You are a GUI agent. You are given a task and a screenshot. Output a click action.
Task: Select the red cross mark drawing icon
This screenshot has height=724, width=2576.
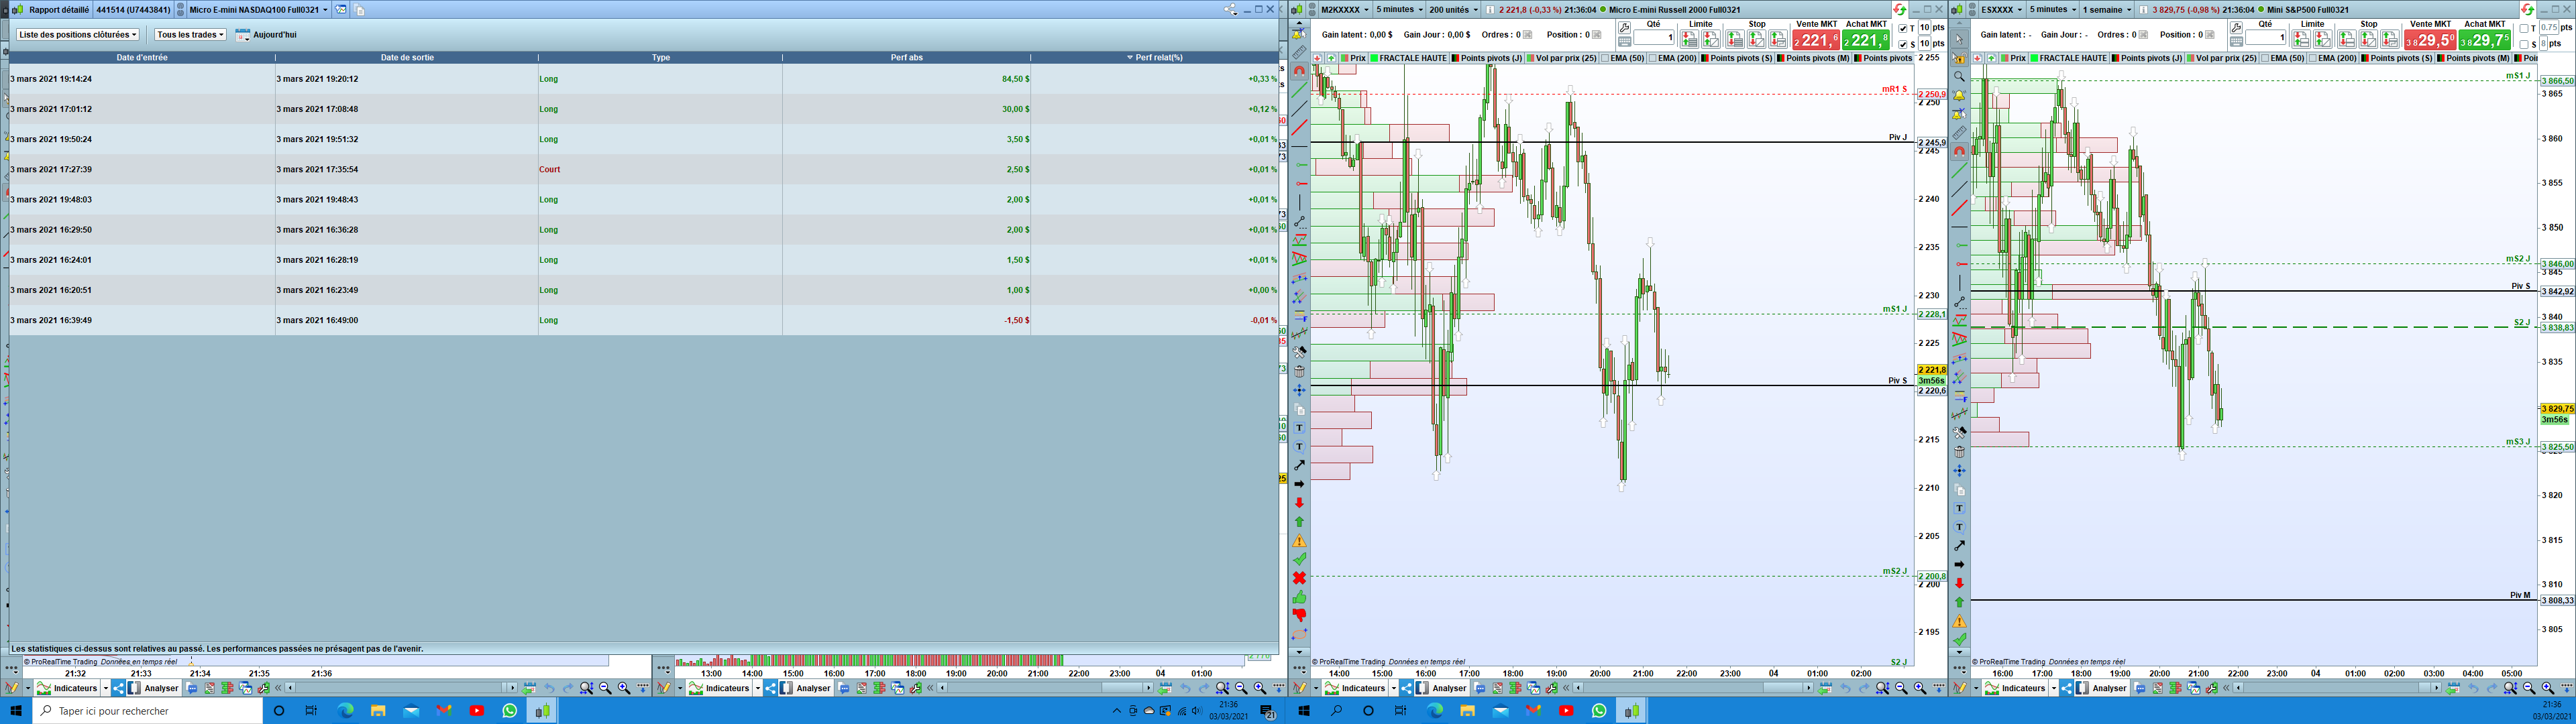(1299, 578)
